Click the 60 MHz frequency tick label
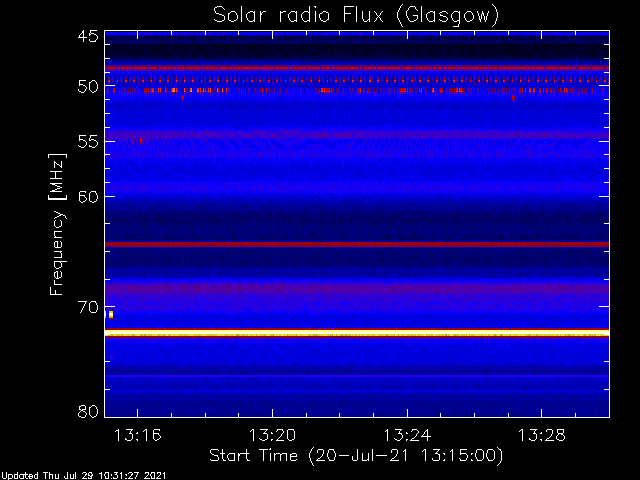The width and height of the screenshot is (640, 480). pos(87,196)
